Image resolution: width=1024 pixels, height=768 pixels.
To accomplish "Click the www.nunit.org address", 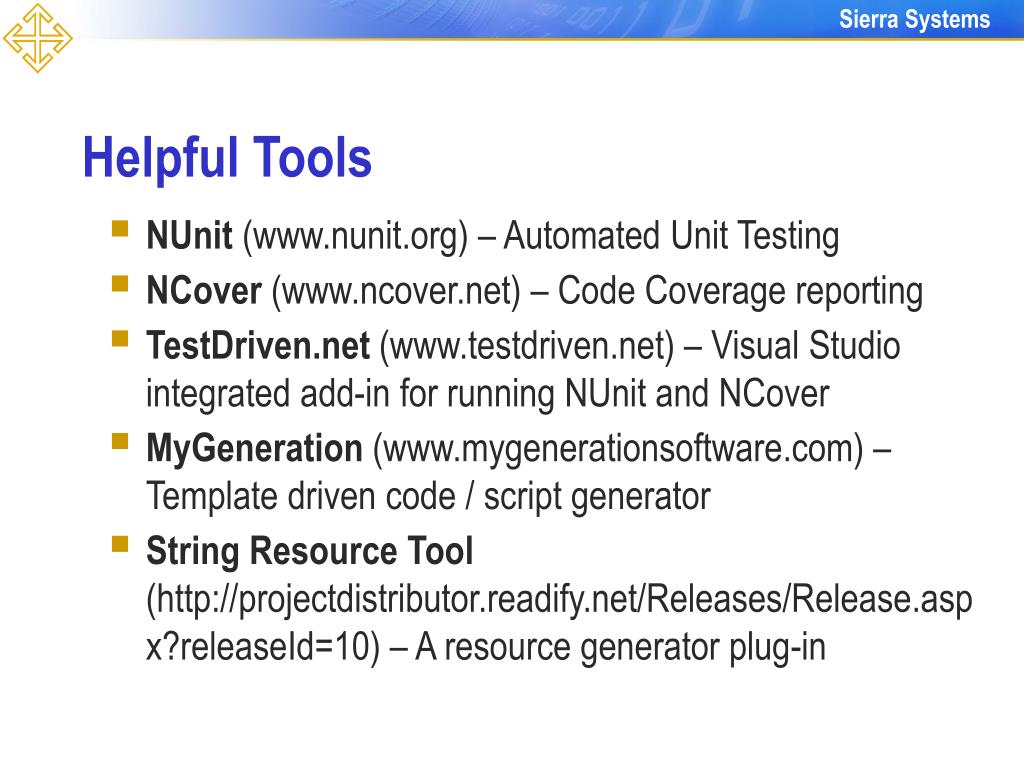I will [x=356, y=236].
